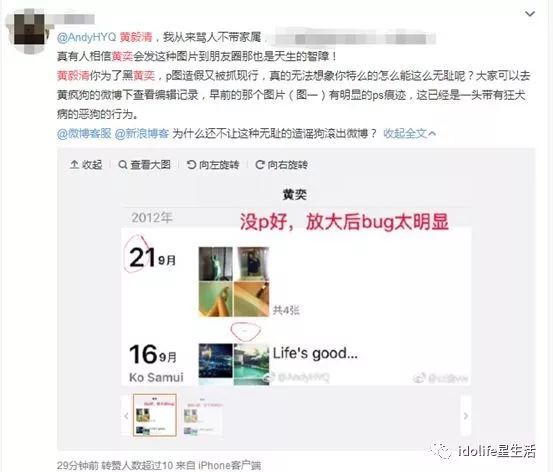This screenshot has width=553, height=472.
Task: Click the main expanded image
Action: 296,286
